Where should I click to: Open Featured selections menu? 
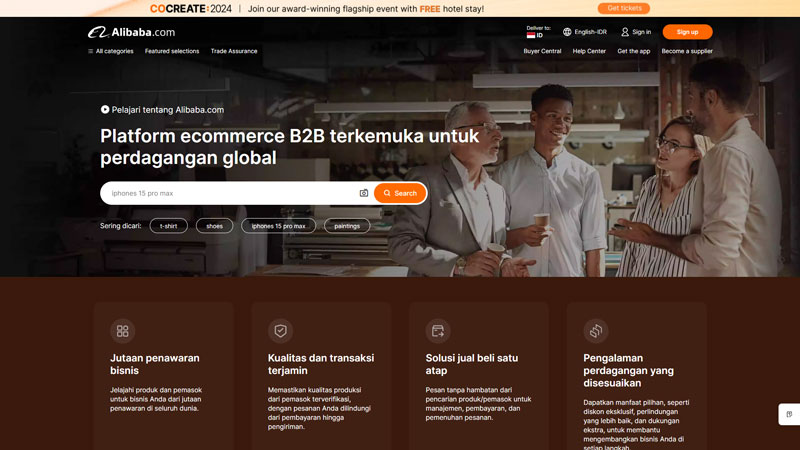click(172, 51)
